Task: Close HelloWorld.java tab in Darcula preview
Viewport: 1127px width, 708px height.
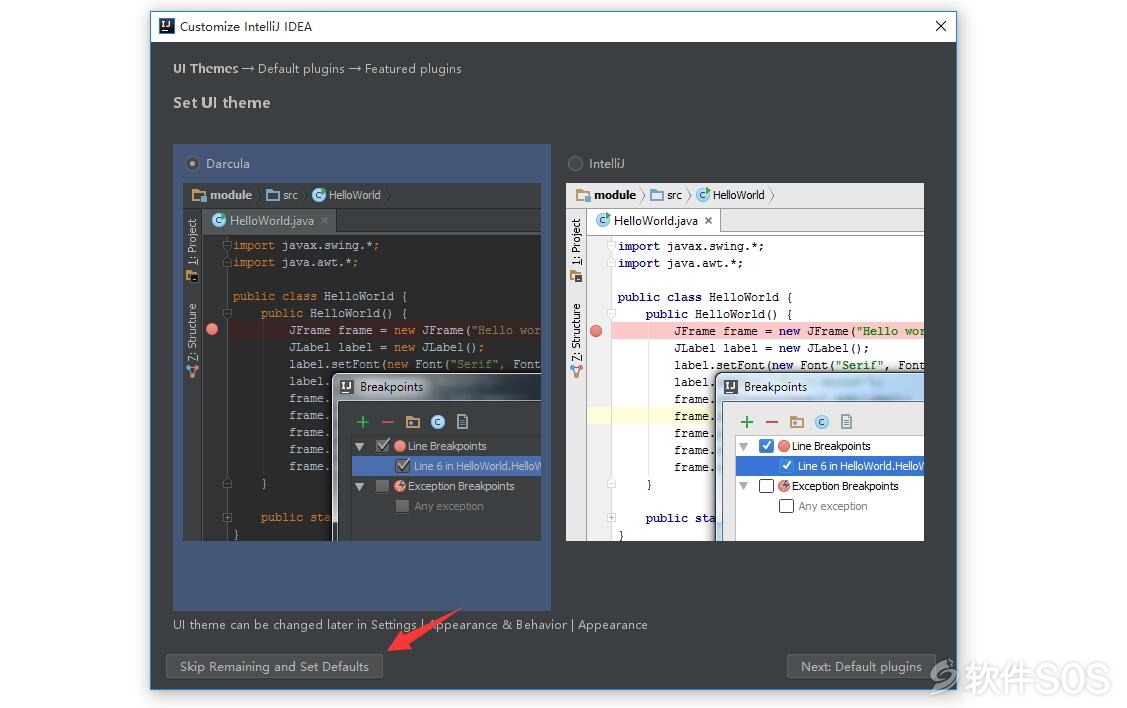Action: pos(324,221)
